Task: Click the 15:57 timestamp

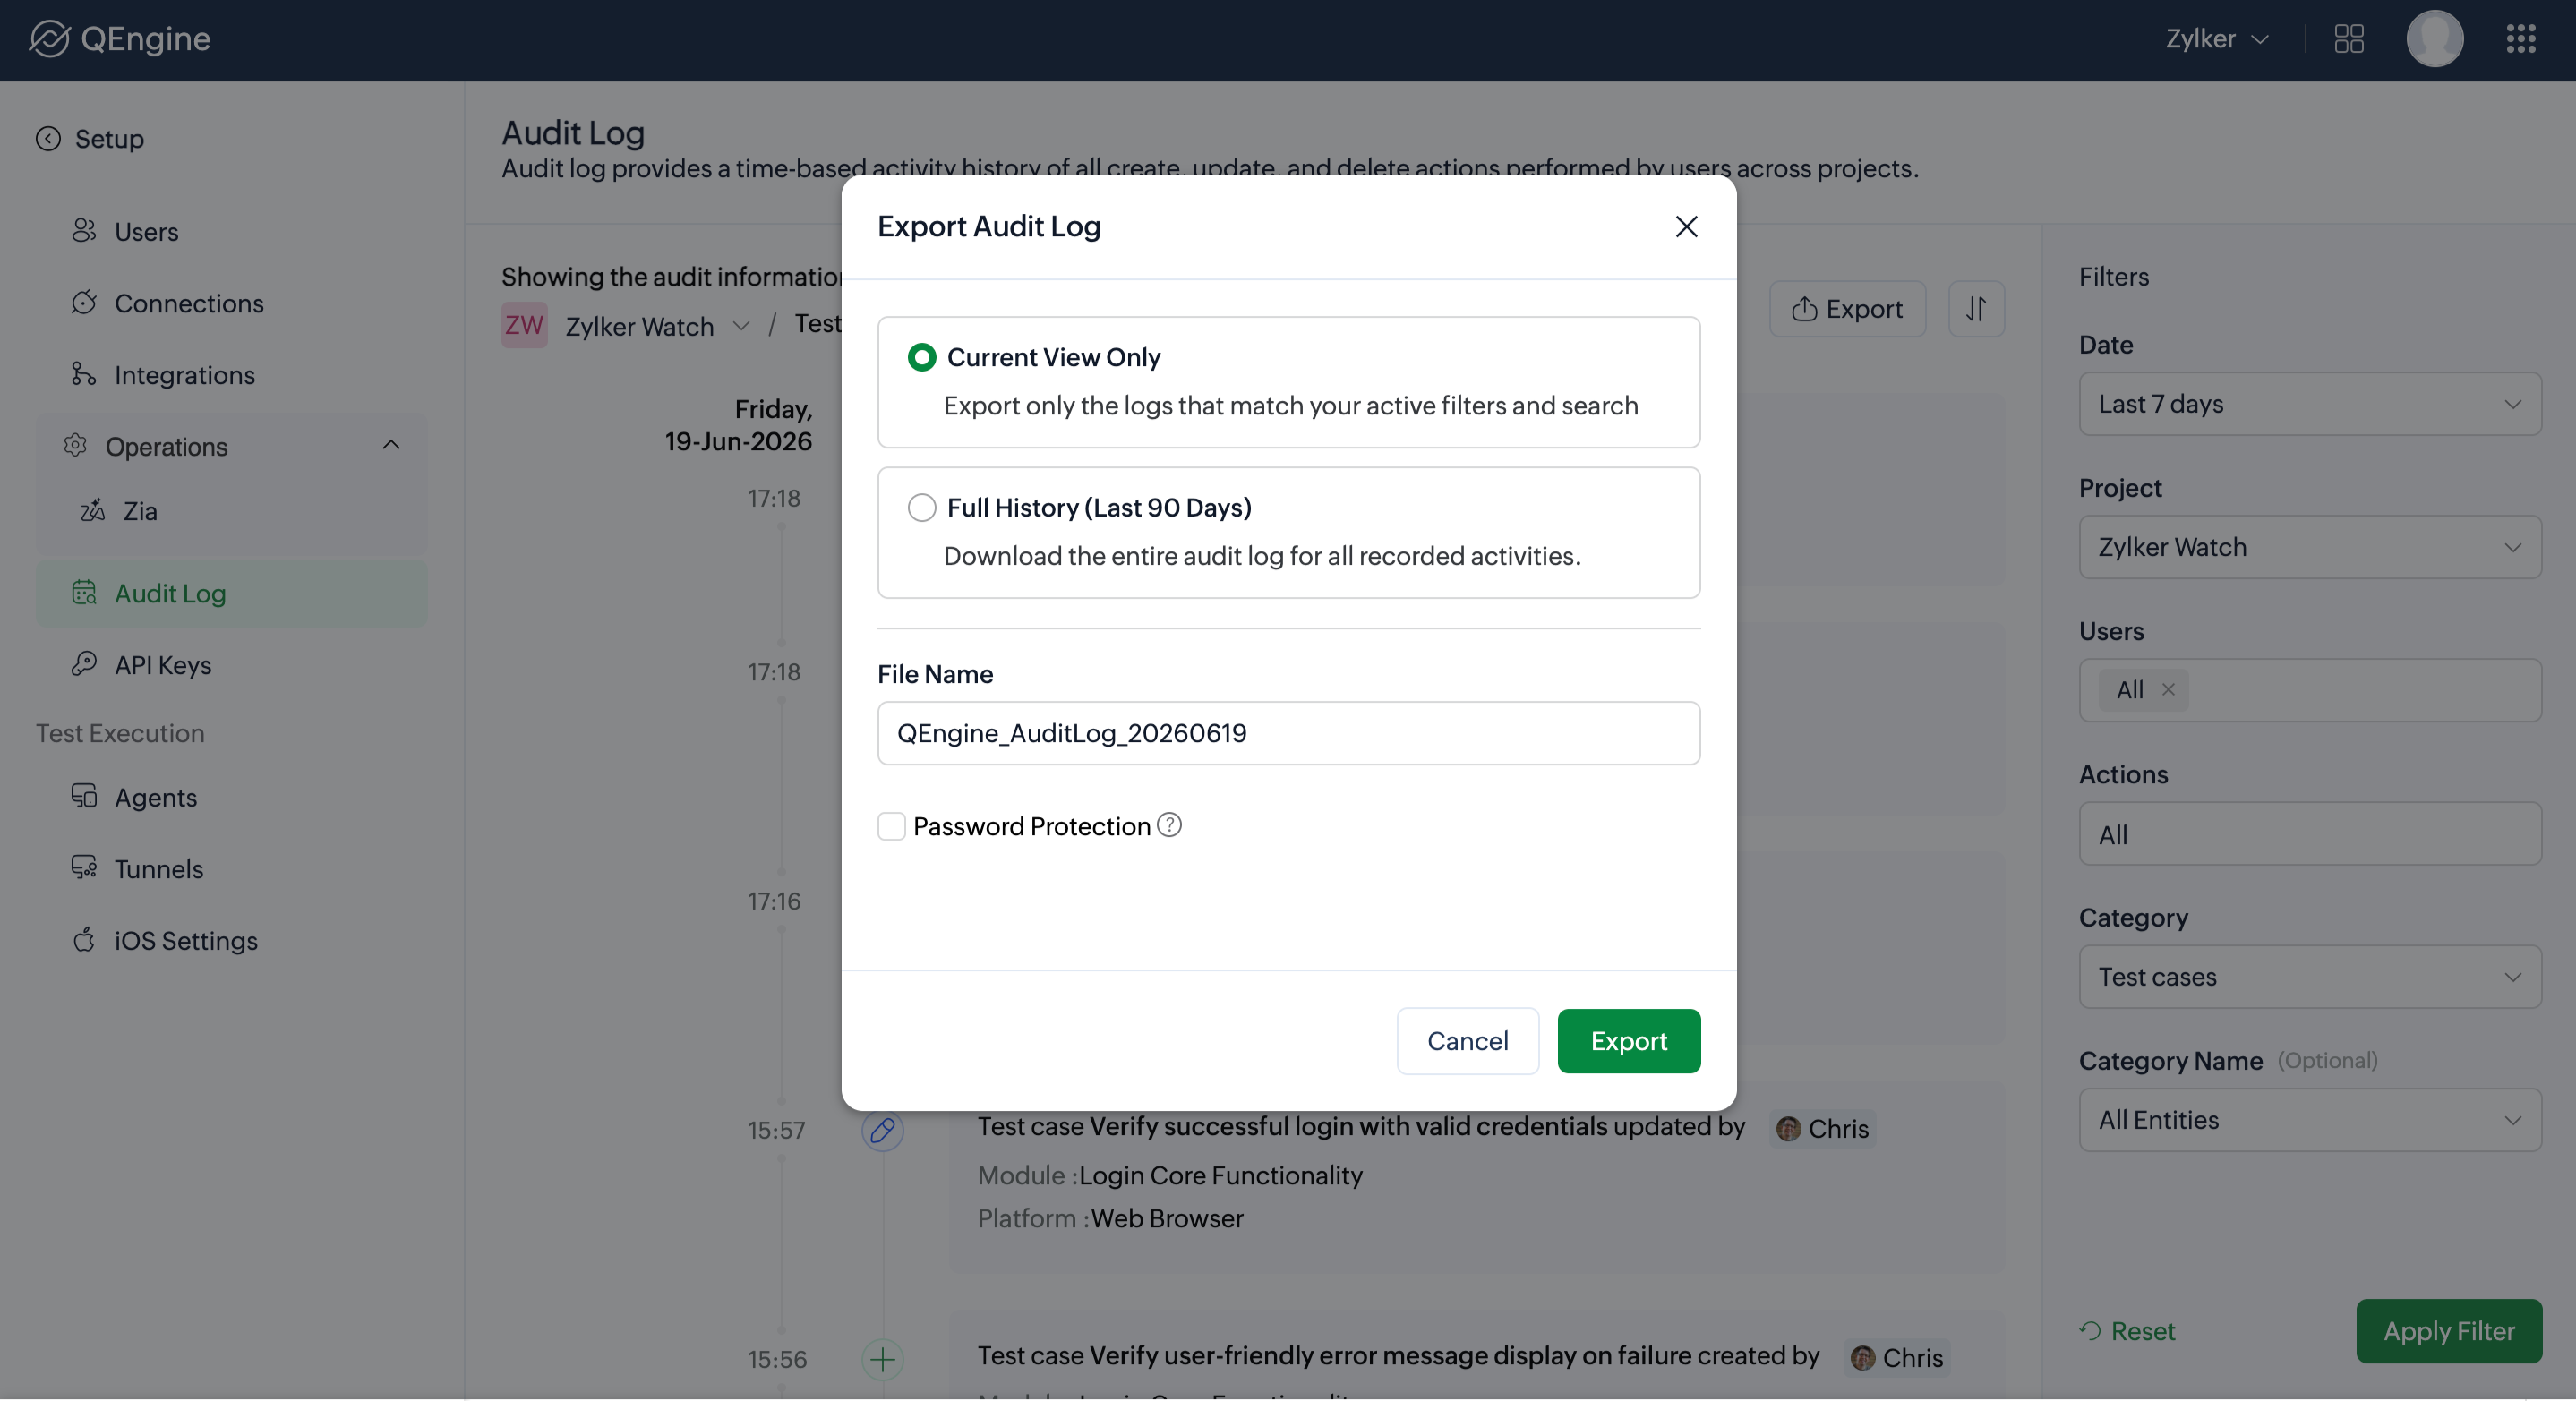Action: pos(776,1130)
